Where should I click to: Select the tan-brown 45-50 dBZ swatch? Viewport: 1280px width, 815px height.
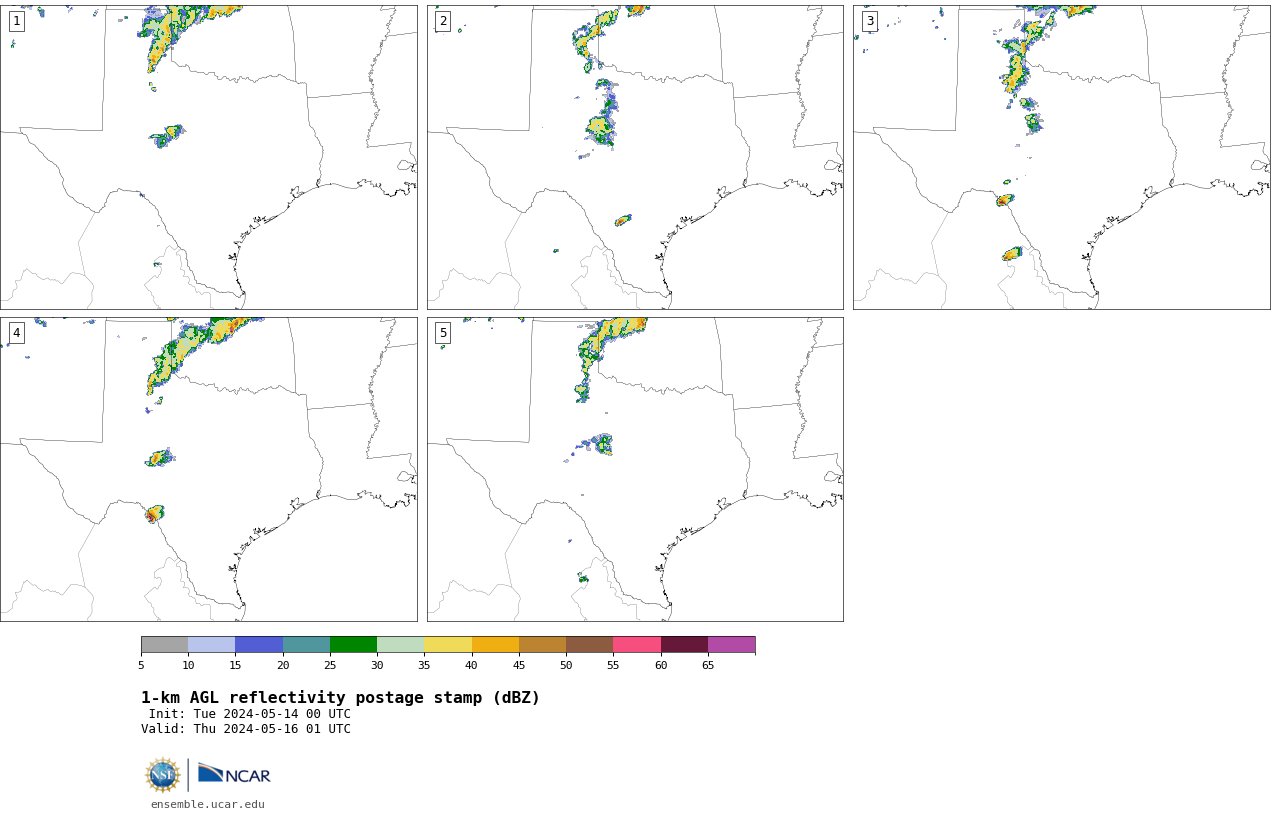tap(542, 644)
